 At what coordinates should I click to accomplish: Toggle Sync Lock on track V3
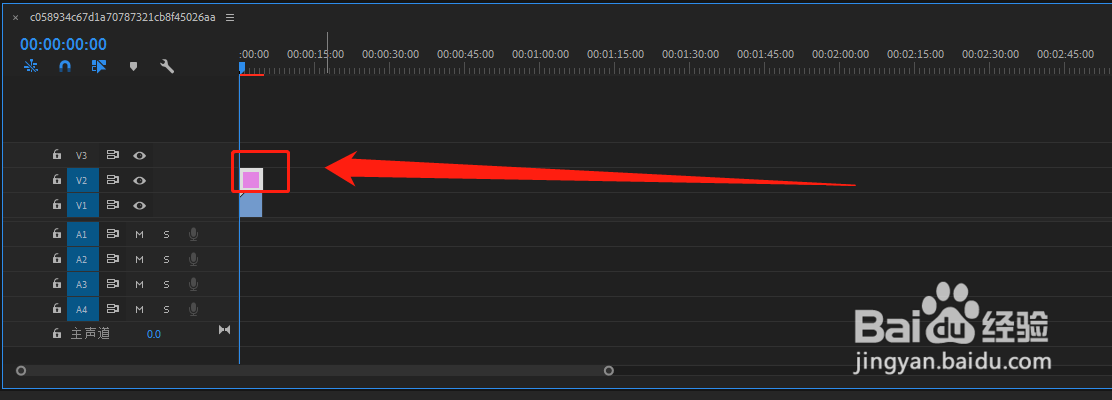click(112, 155)
